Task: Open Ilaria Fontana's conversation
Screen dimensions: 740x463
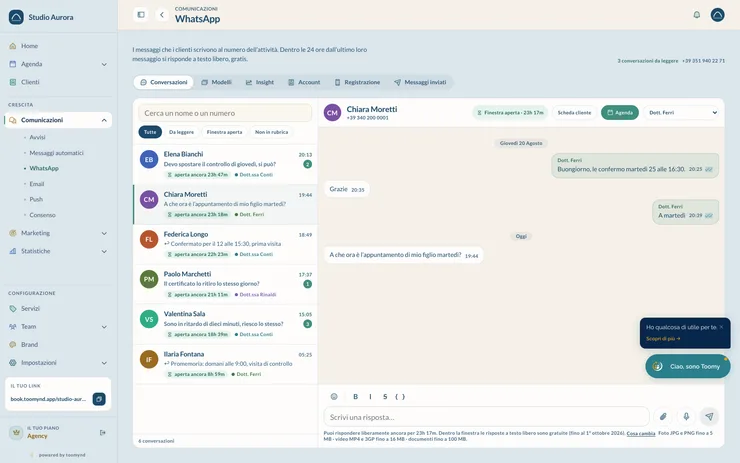Action: 226,364
